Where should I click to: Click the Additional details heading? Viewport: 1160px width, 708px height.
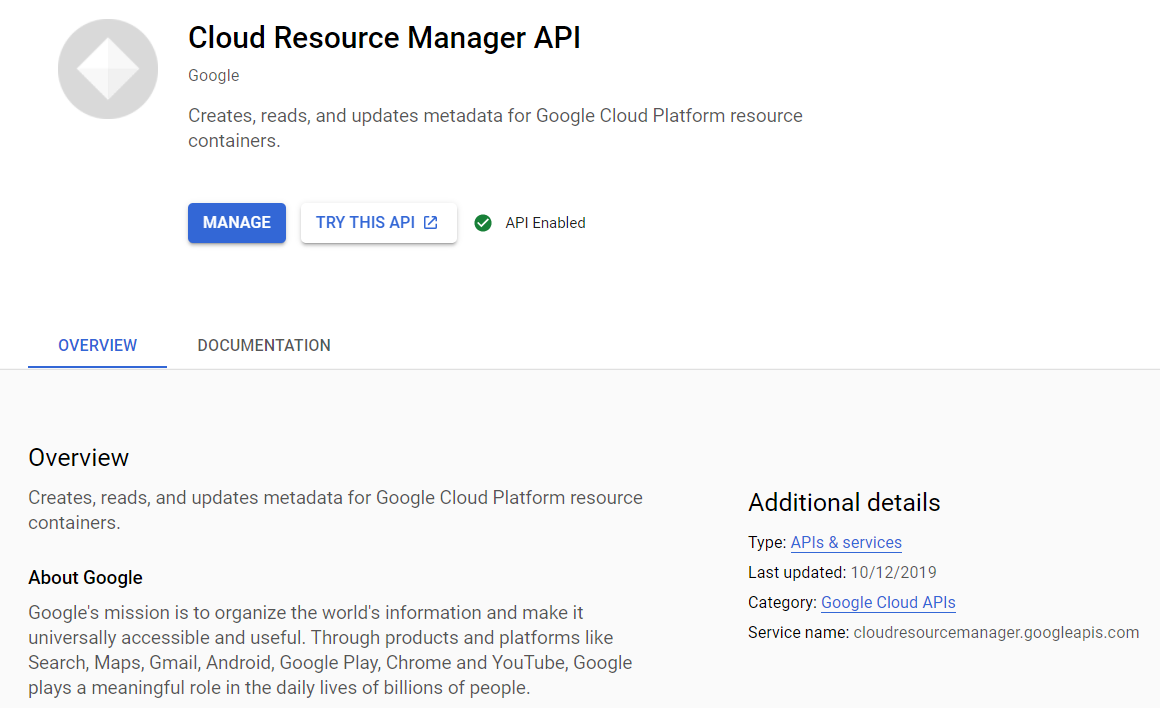click(x=844, y=503)
